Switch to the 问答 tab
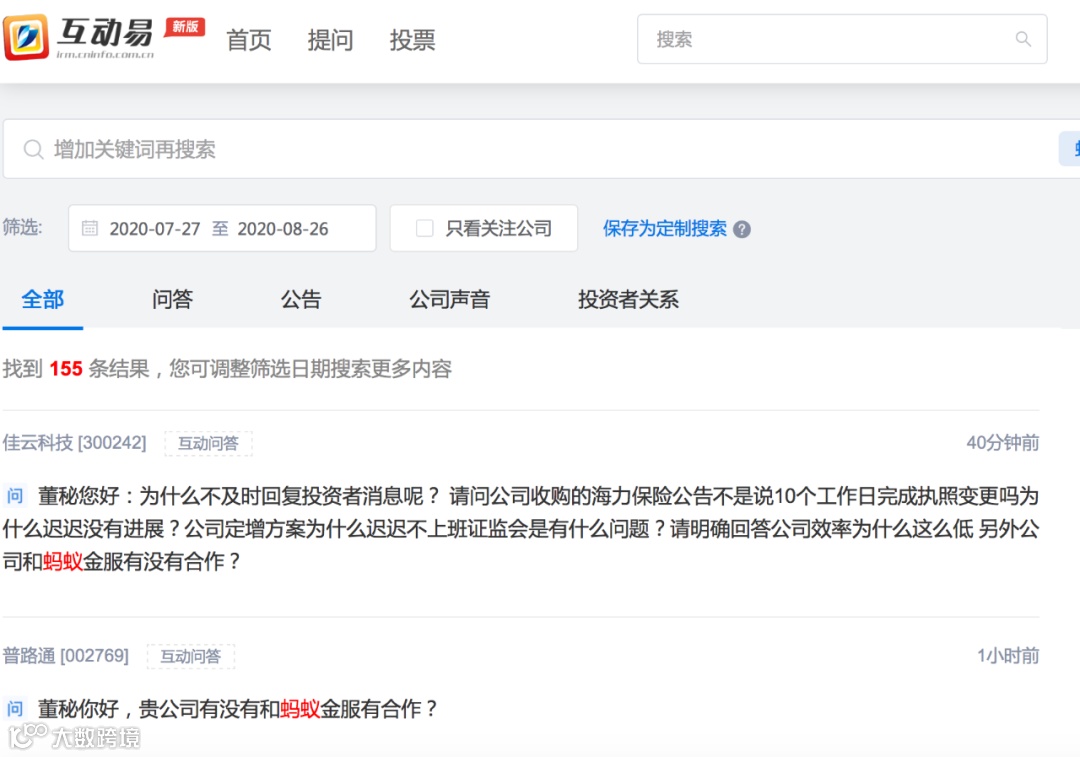This screenshot has height=757, width=1080. pyautogui.click(x=172, y=300)
